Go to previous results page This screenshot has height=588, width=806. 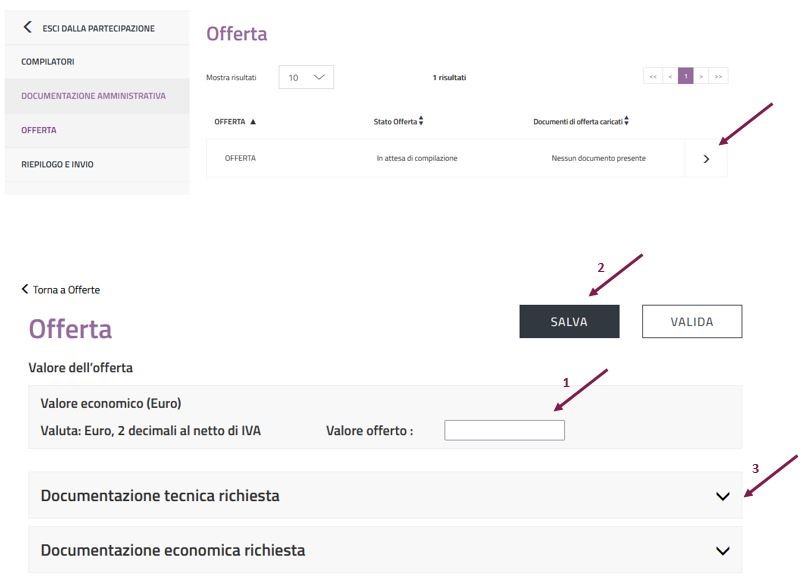coord(670,77)
